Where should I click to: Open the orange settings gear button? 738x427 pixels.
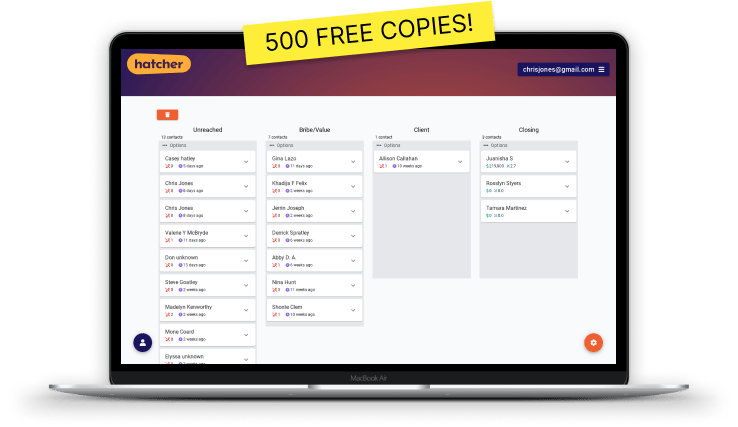pyautogui.click(x=593, y=342)
